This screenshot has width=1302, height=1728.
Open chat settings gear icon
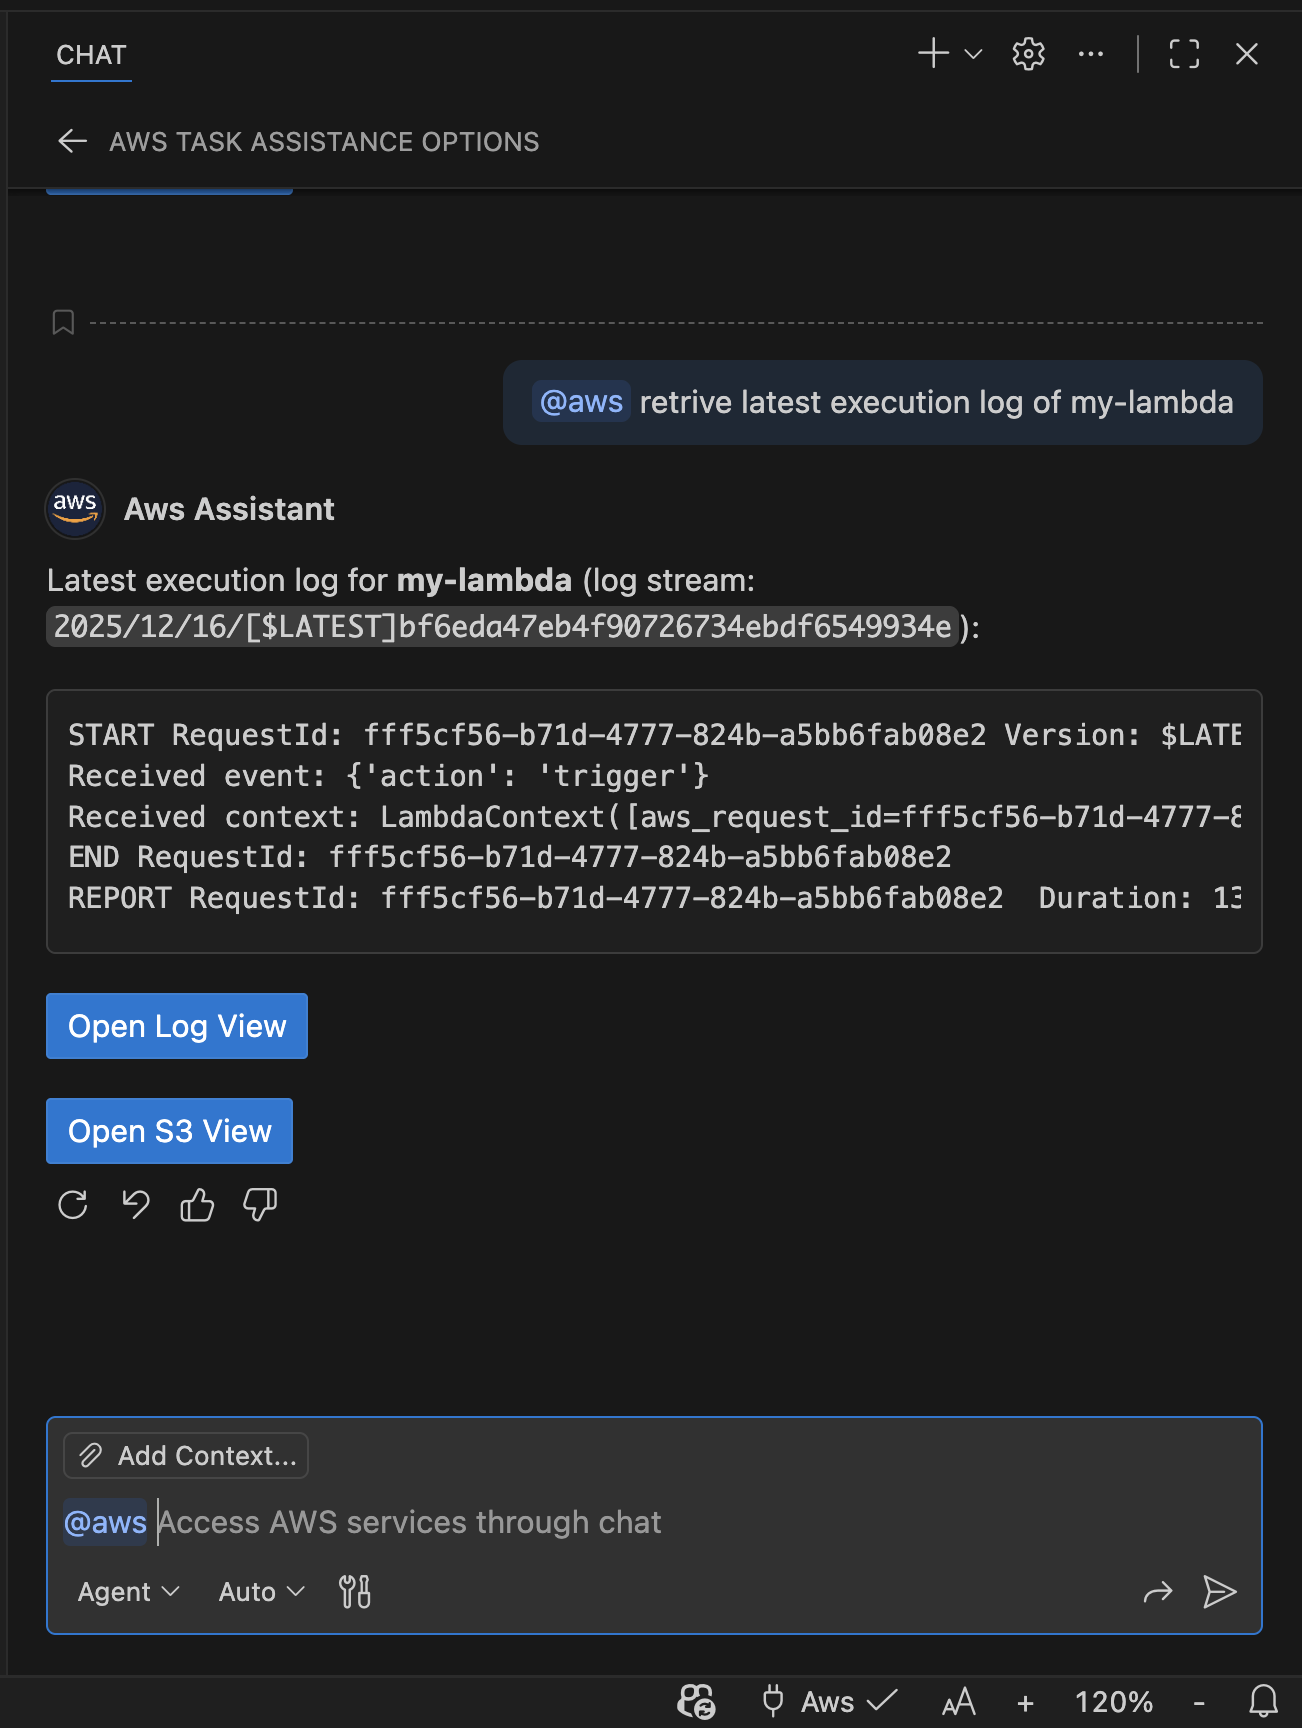(x=1027, y=54)
